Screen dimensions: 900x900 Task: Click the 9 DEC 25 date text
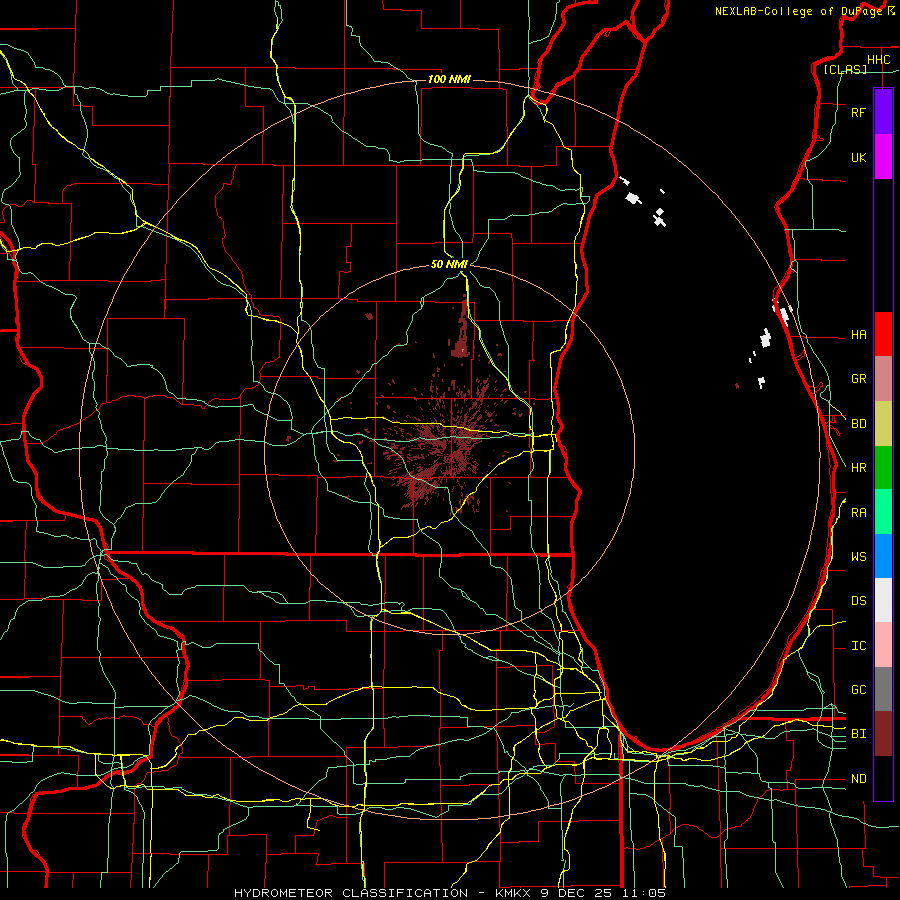[x=574, y=893]
